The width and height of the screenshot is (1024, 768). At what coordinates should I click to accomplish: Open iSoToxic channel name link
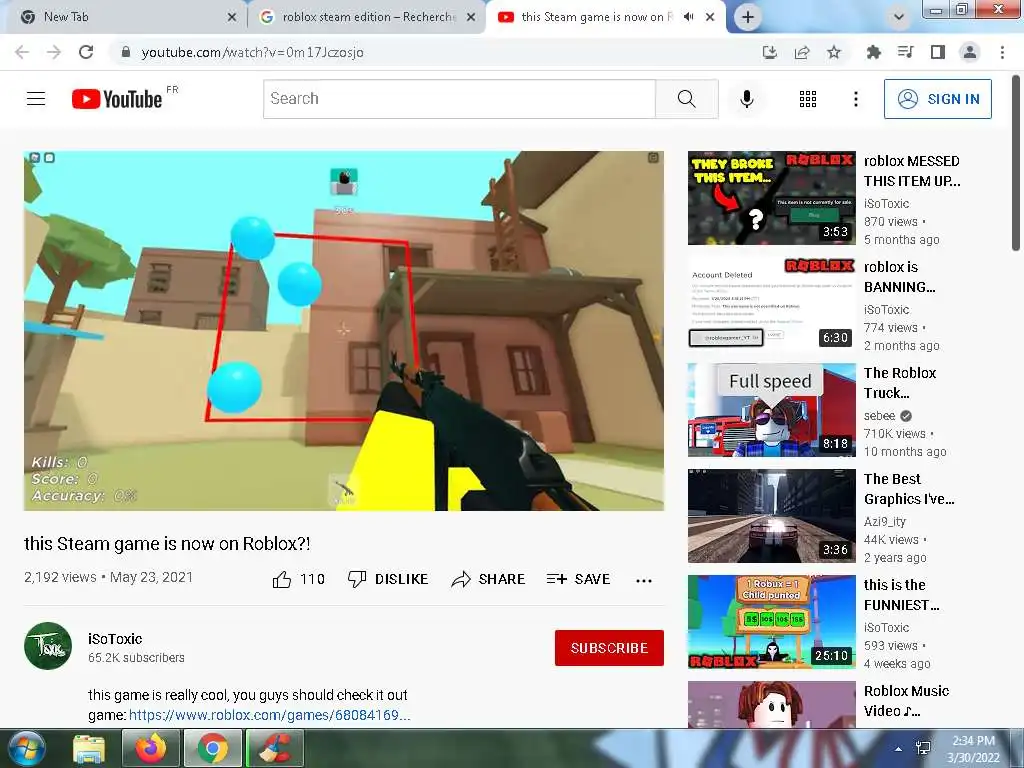click(x=115, y=639)
